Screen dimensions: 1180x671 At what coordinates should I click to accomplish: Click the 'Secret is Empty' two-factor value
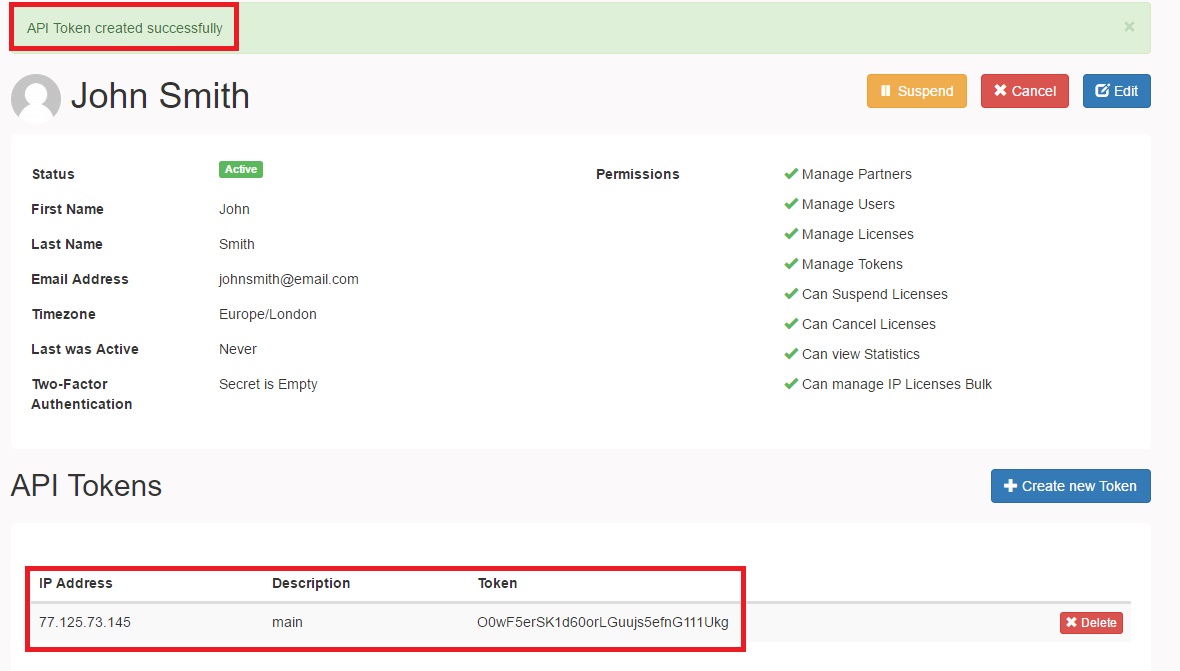point(268,384)
